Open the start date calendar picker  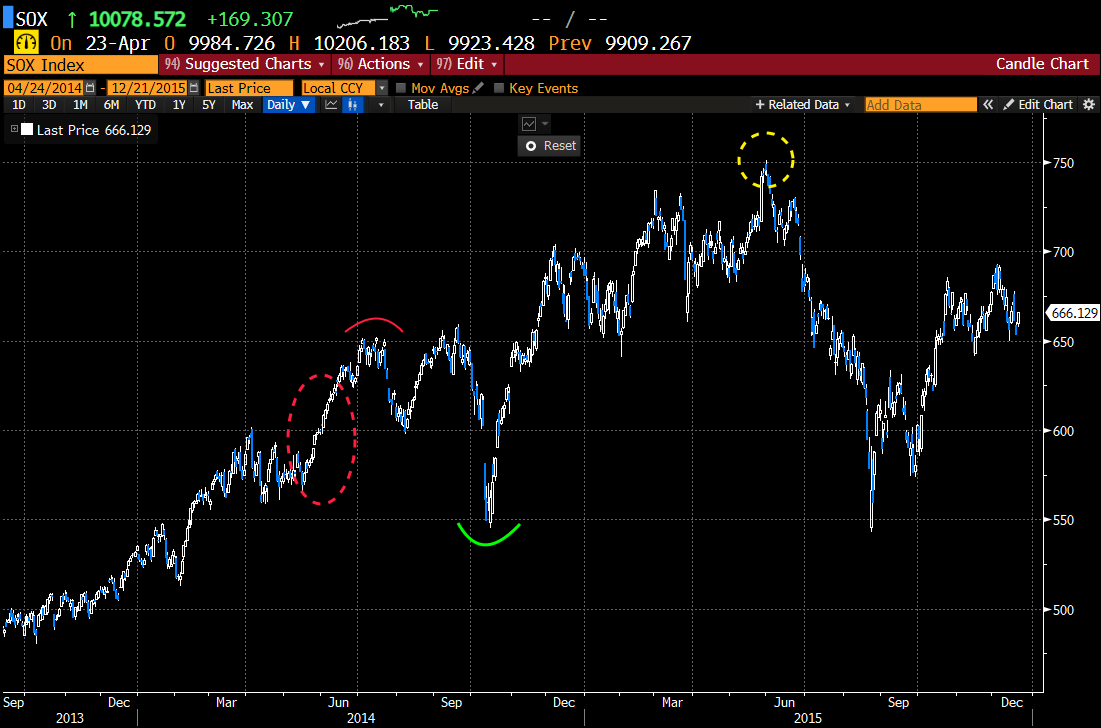91,88
